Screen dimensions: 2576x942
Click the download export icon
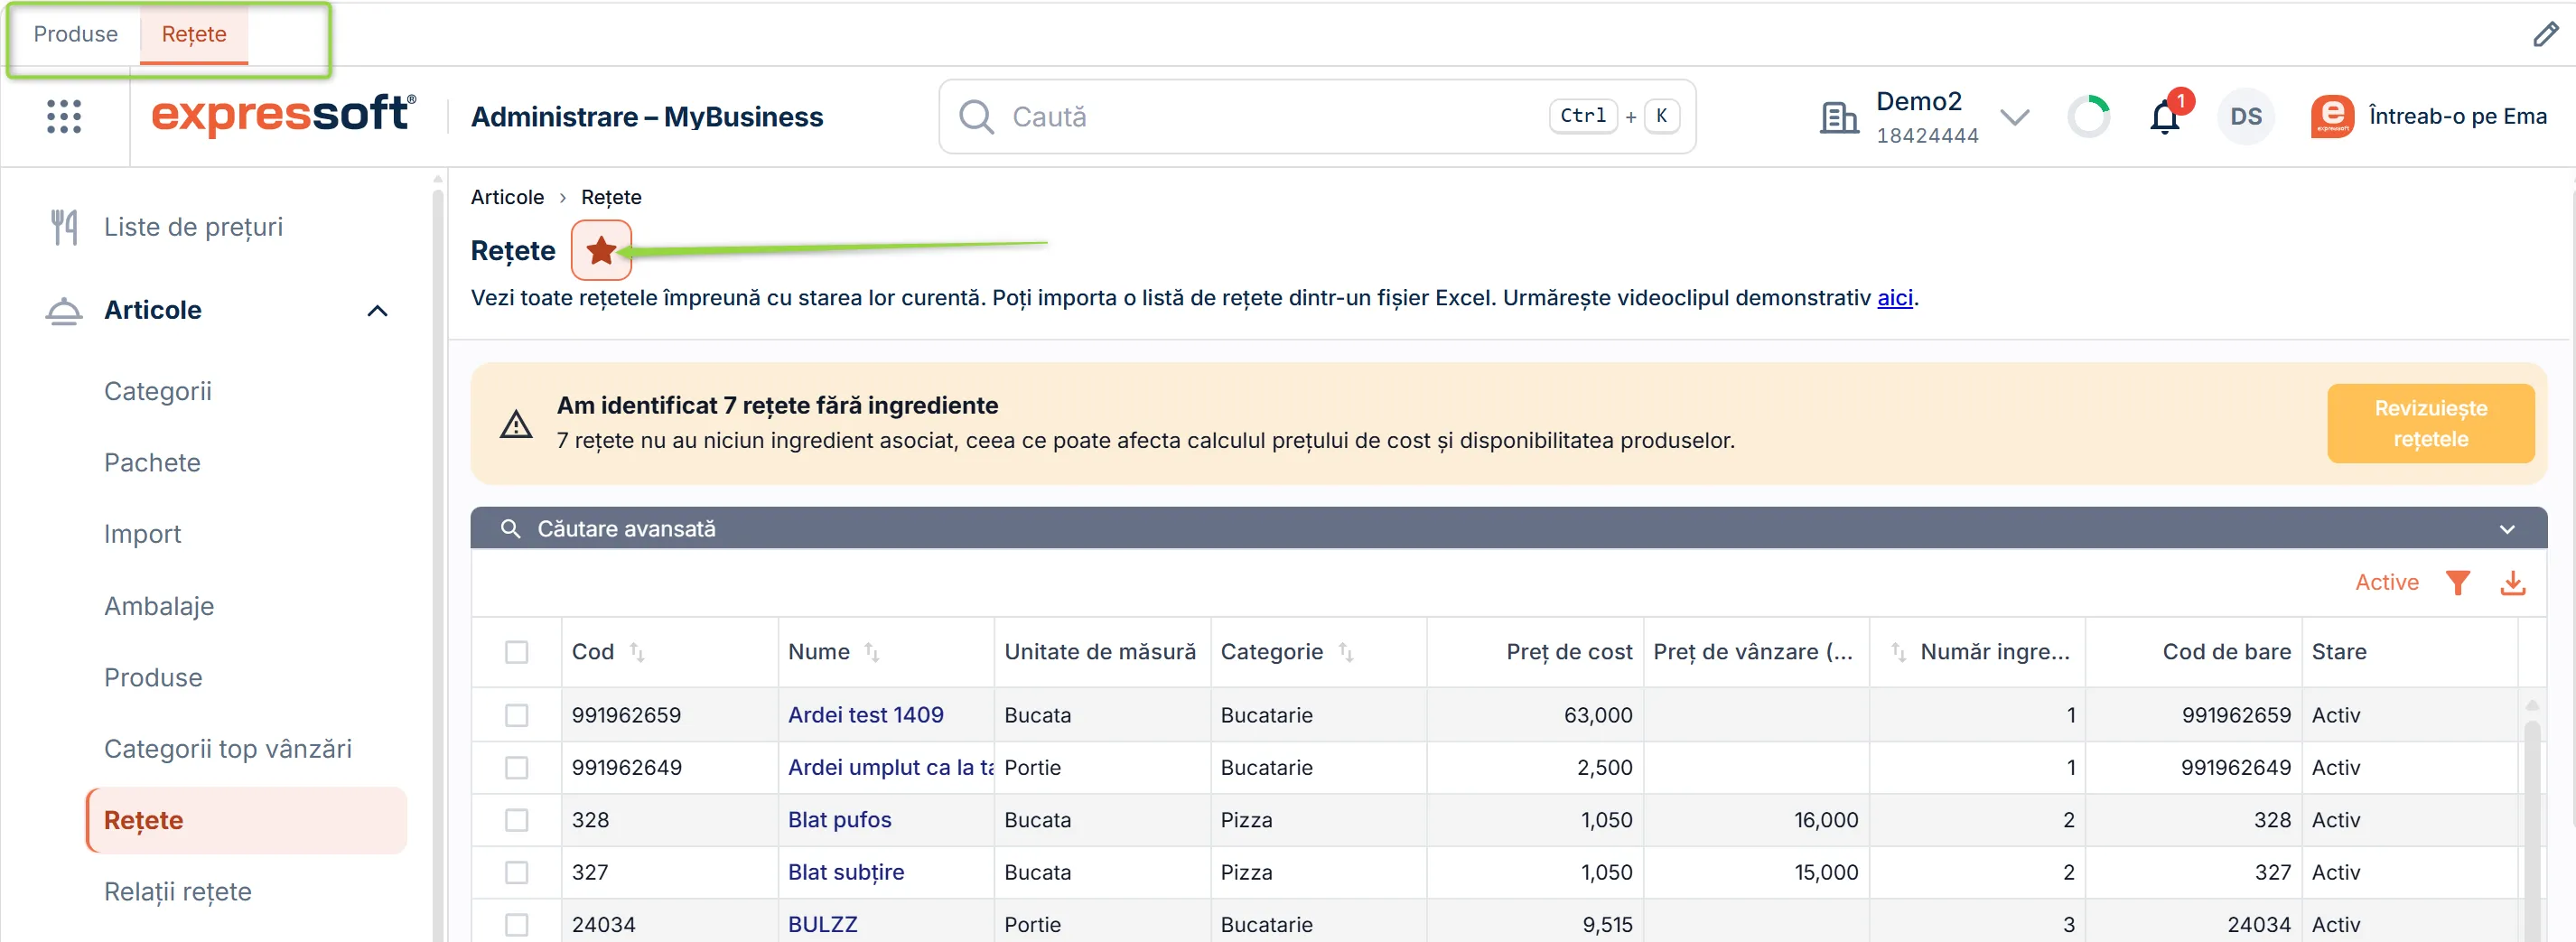click(2512, 582)
